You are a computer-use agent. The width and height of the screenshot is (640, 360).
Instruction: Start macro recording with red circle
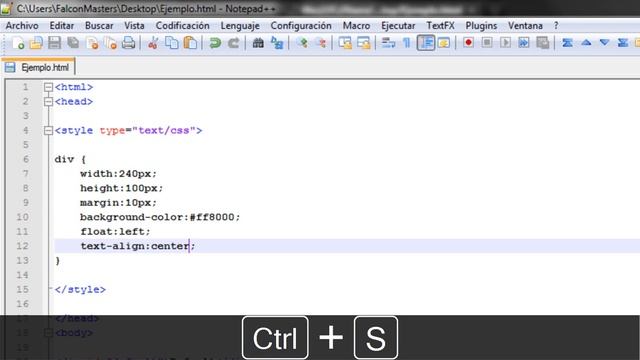[x=468, y=42]
